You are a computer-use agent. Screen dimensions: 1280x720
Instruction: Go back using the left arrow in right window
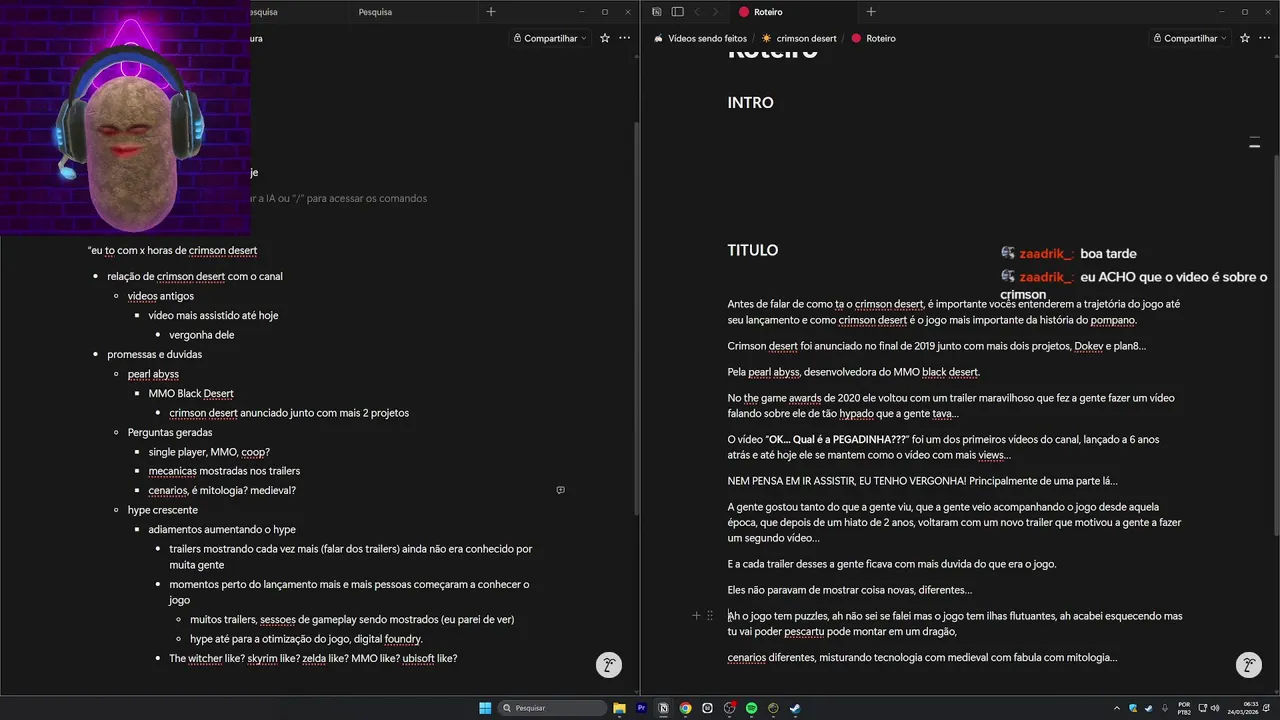coord(697,12)
